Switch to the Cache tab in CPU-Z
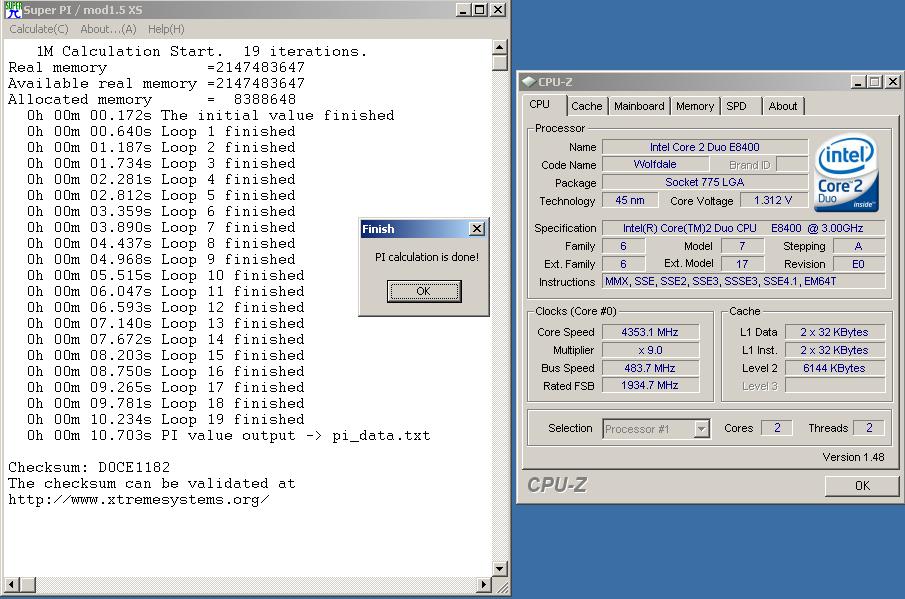 pos(586,106)
